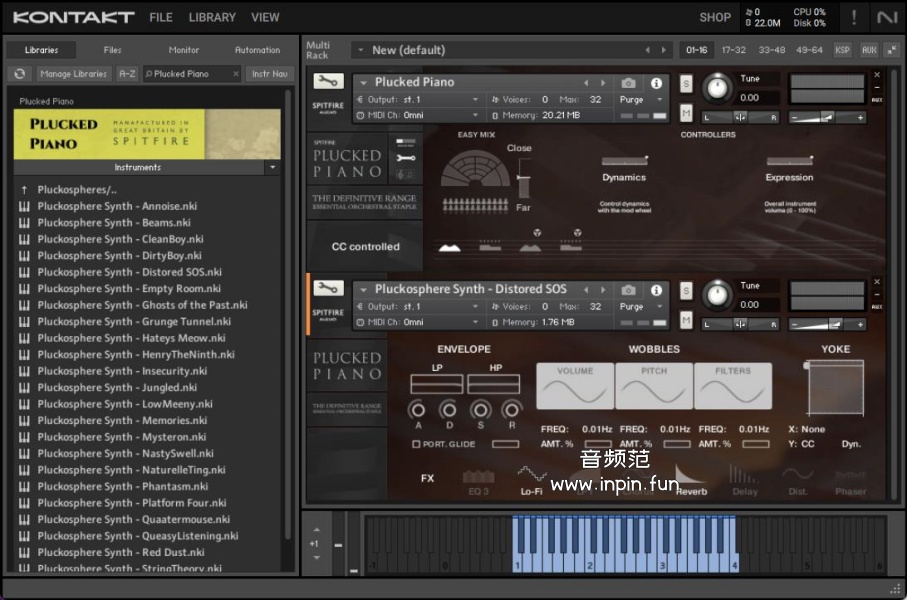
Task: Open the Purge dropdown for Plucked Piano
Action: pyautogui.click(x=641, y=100)
